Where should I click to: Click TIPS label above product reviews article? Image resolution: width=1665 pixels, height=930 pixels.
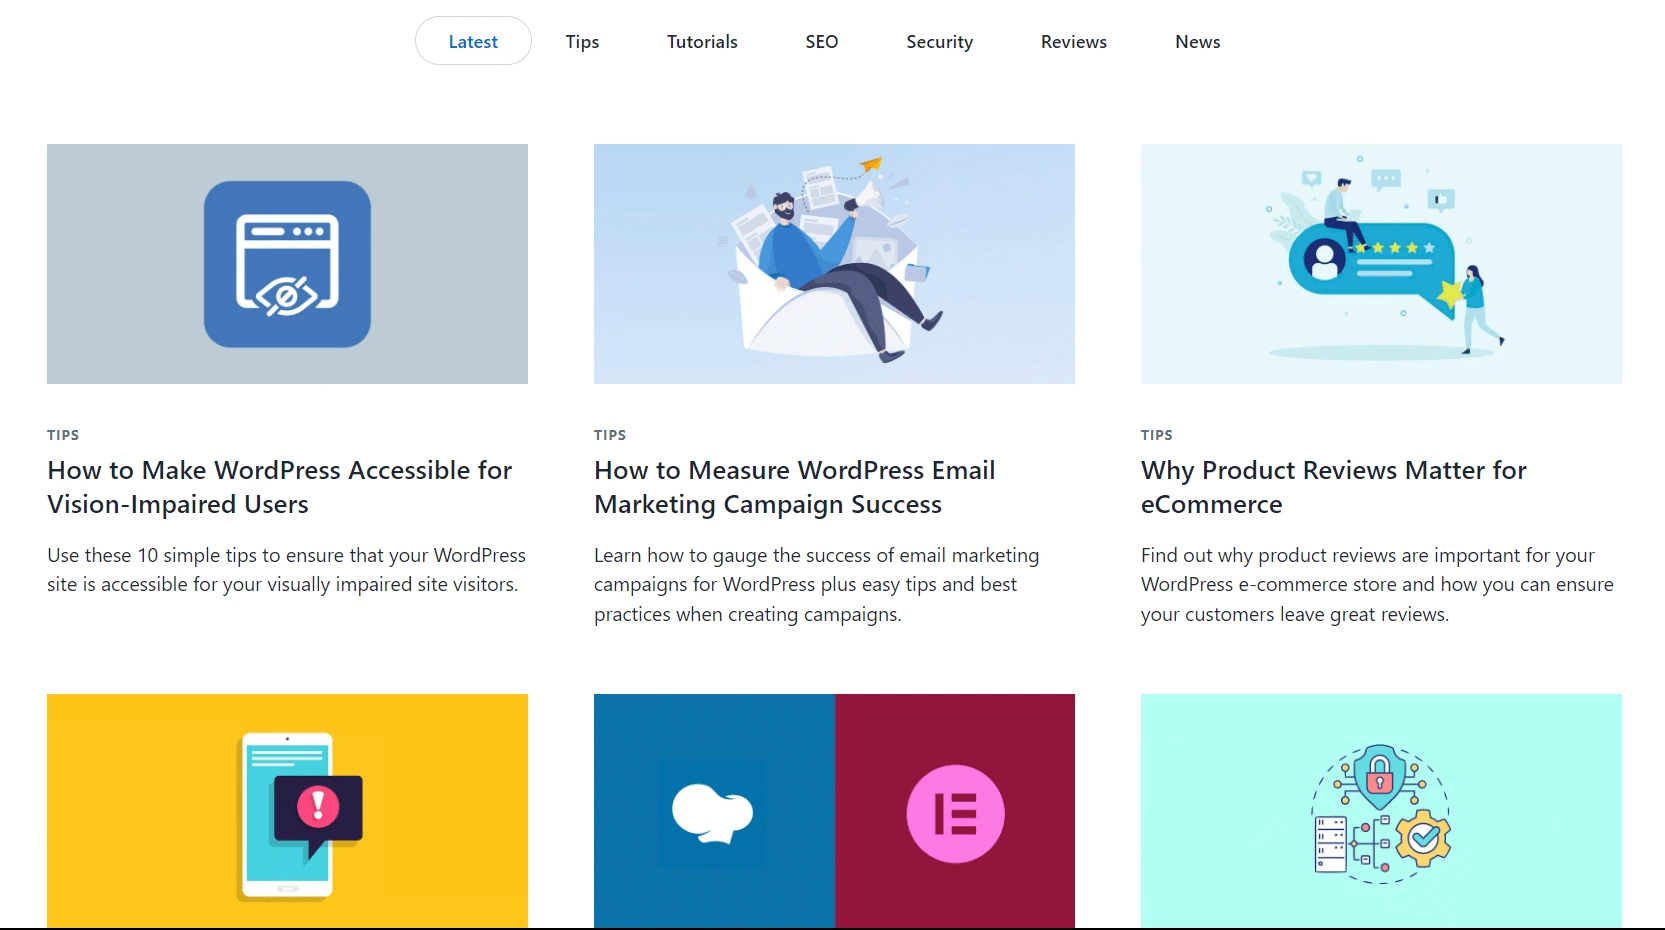tap(1157, 435)
